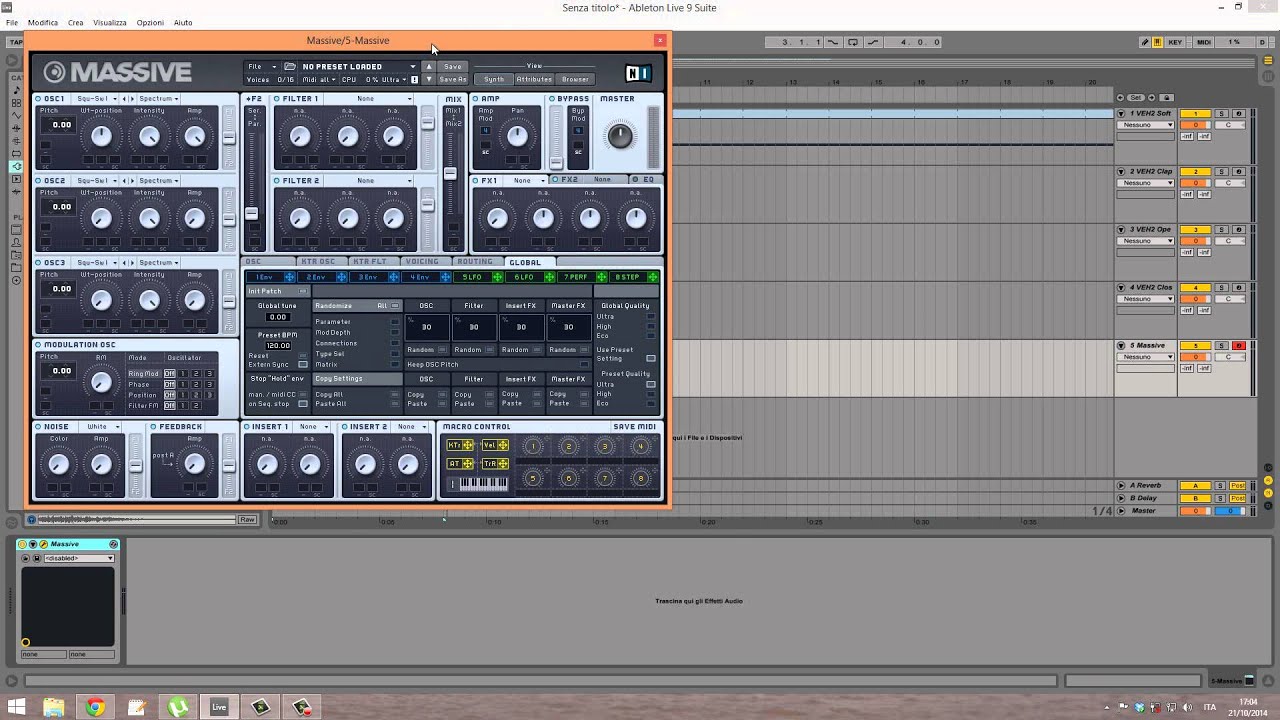Open Nessuno dropdown on 5 Massive track
1280x720 pixels.
[1147, 357]
